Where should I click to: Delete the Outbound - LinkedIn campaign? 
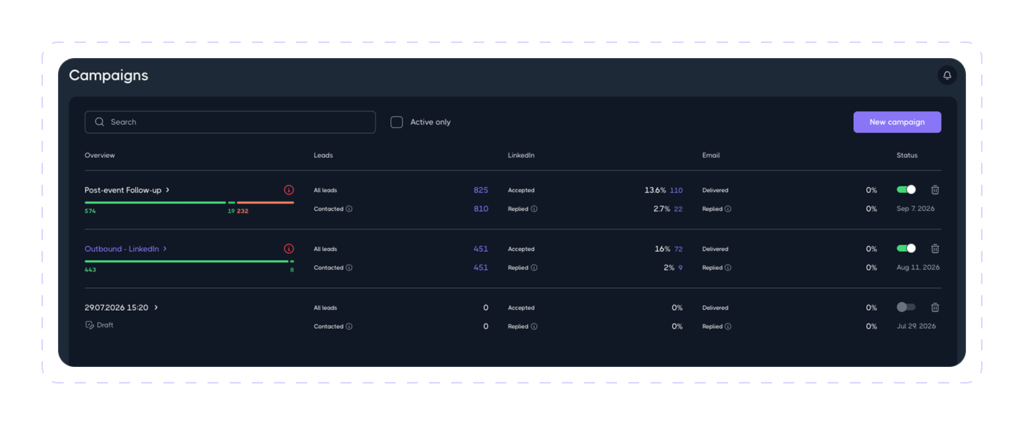[935, 249]
